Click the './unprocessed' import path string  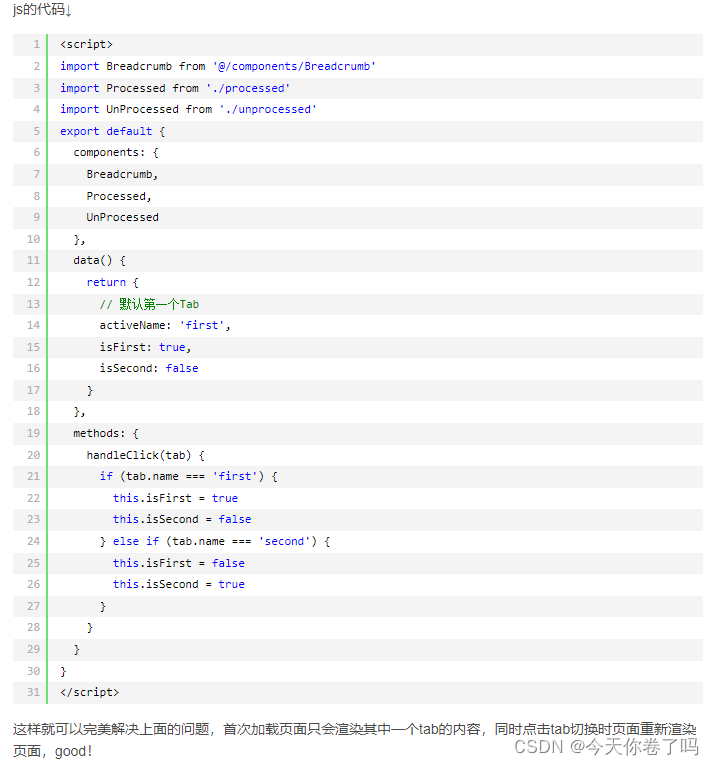(x=268, y=109)
